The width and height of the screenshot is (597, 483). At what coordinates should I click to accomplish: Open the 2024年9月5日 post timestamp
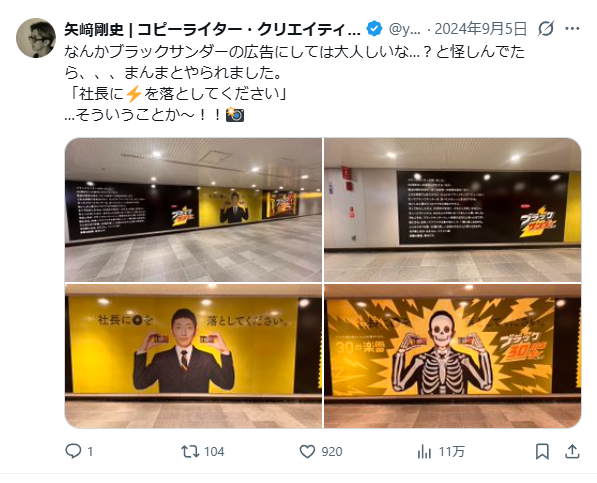click(x=481, y=29)
